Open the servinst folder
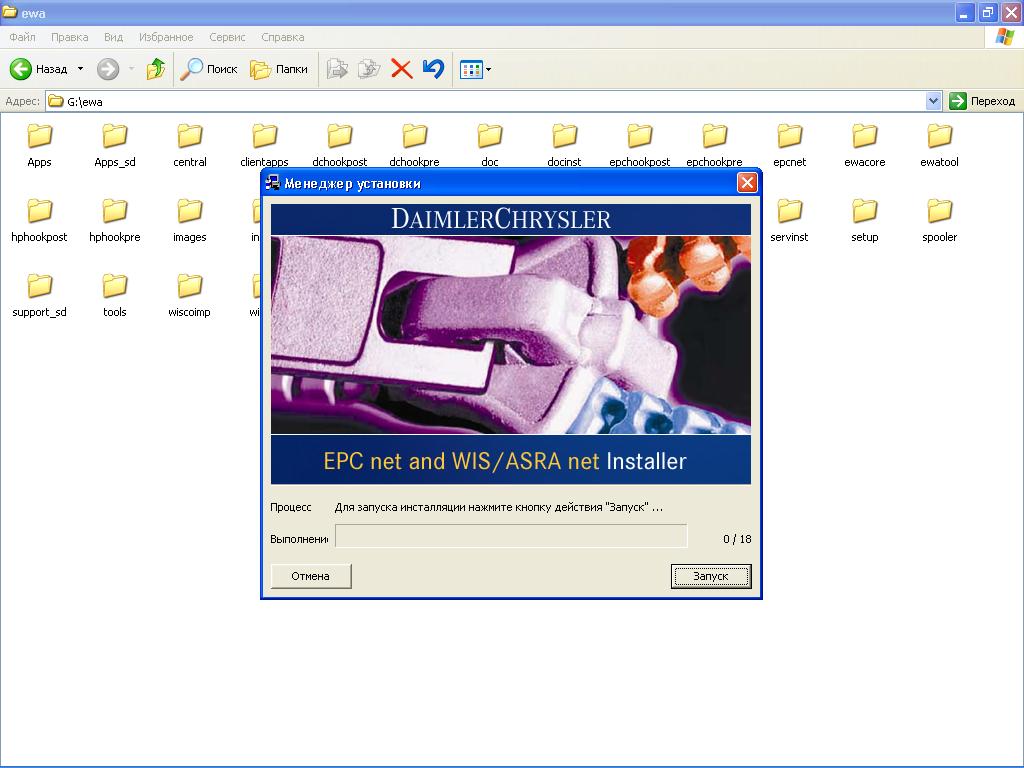 coord(790,220)
